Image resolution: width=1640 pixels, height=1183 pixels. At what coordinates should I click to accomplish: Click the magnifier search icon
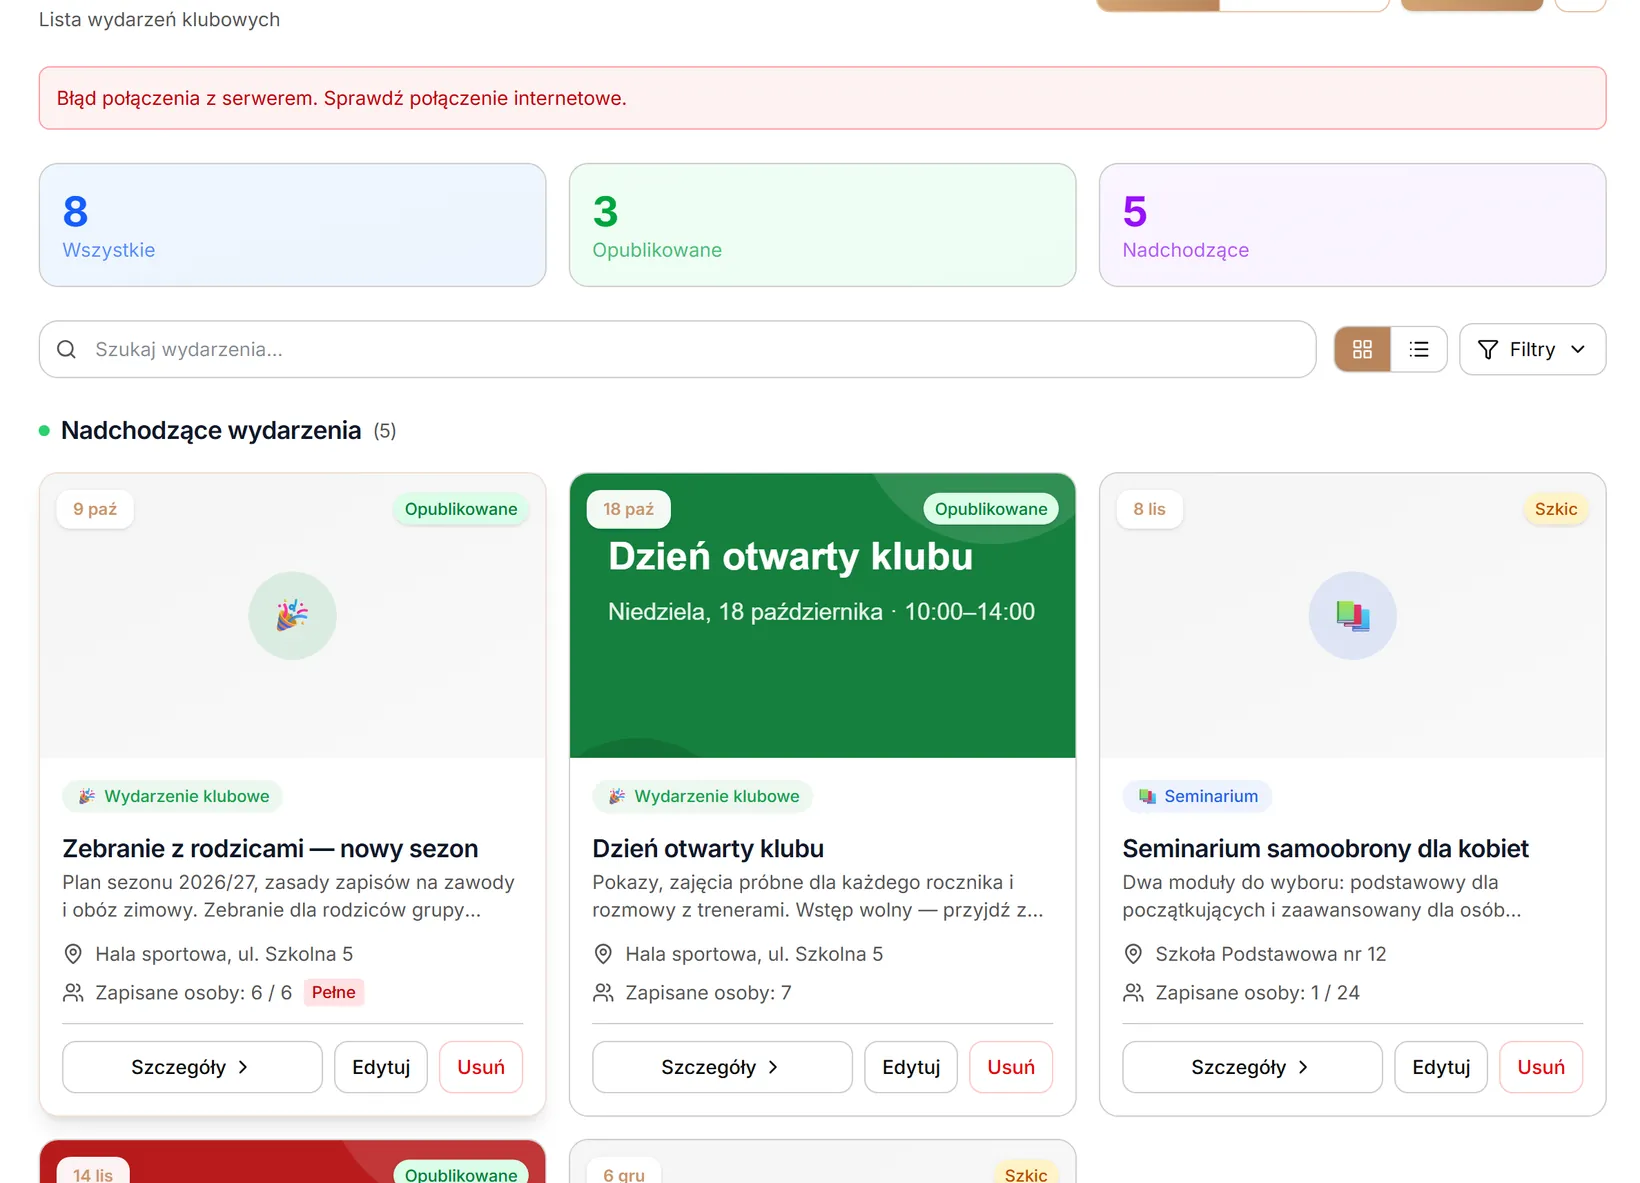coord(66,349)
